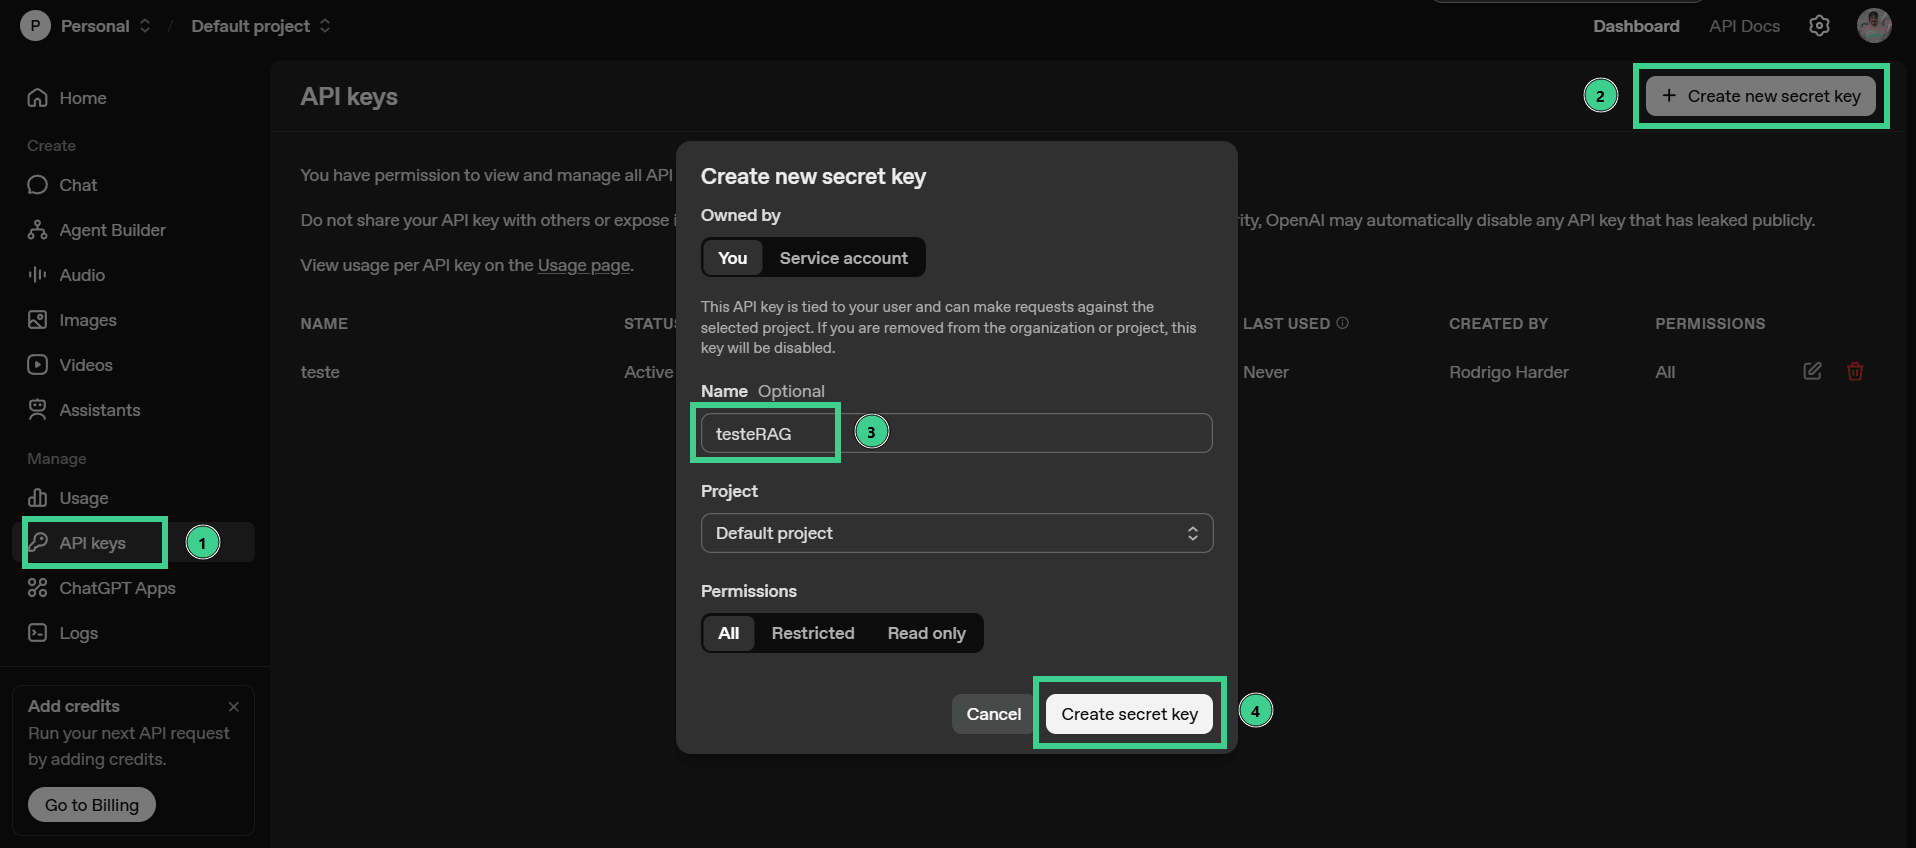Screen dimensions: 1916x848
Task: Click Create new secret key button
Action: [x=1761, y=96]
